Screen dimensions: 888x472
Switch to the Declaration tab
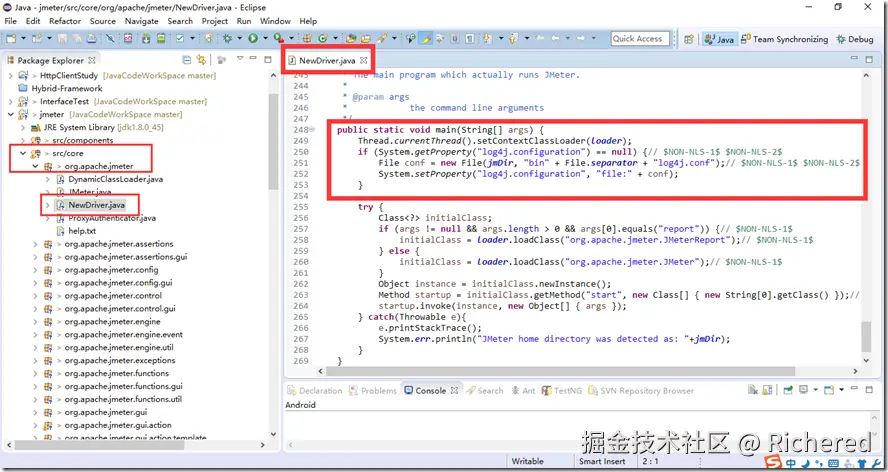[315, 391]
